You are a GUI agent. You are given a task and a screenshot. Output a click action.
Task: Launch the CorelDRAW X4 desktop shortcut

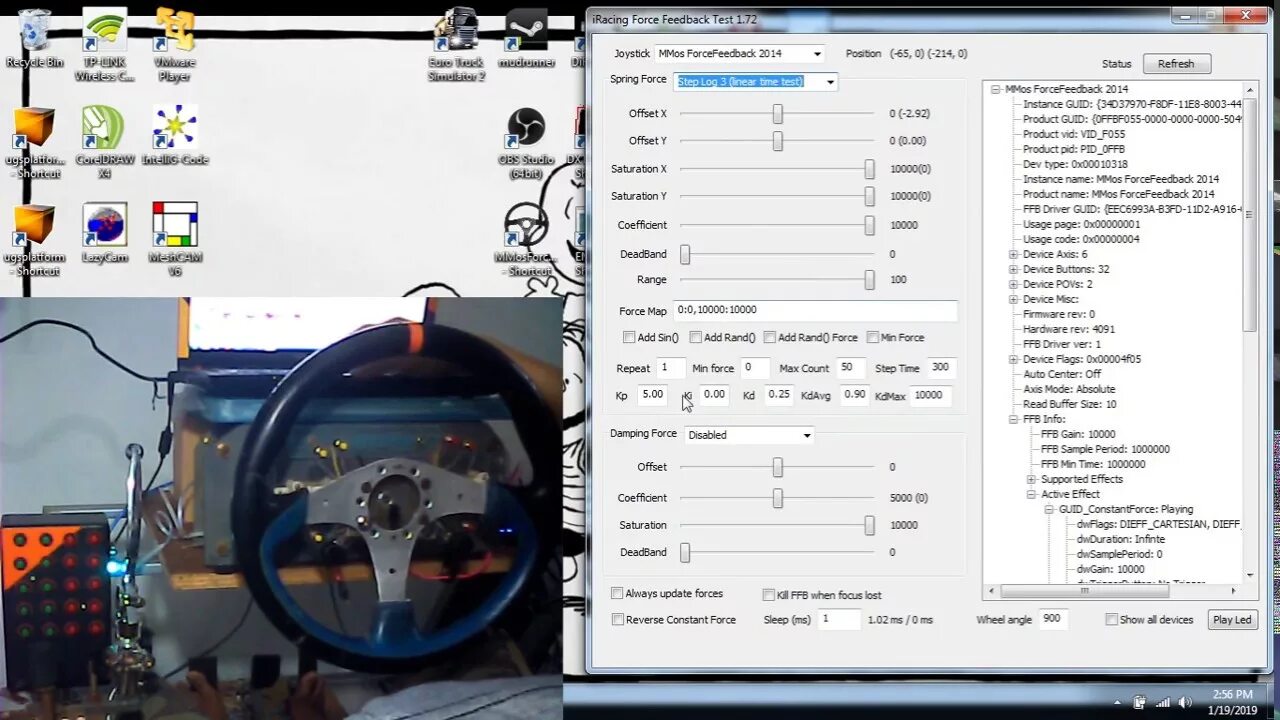(104, 141)
